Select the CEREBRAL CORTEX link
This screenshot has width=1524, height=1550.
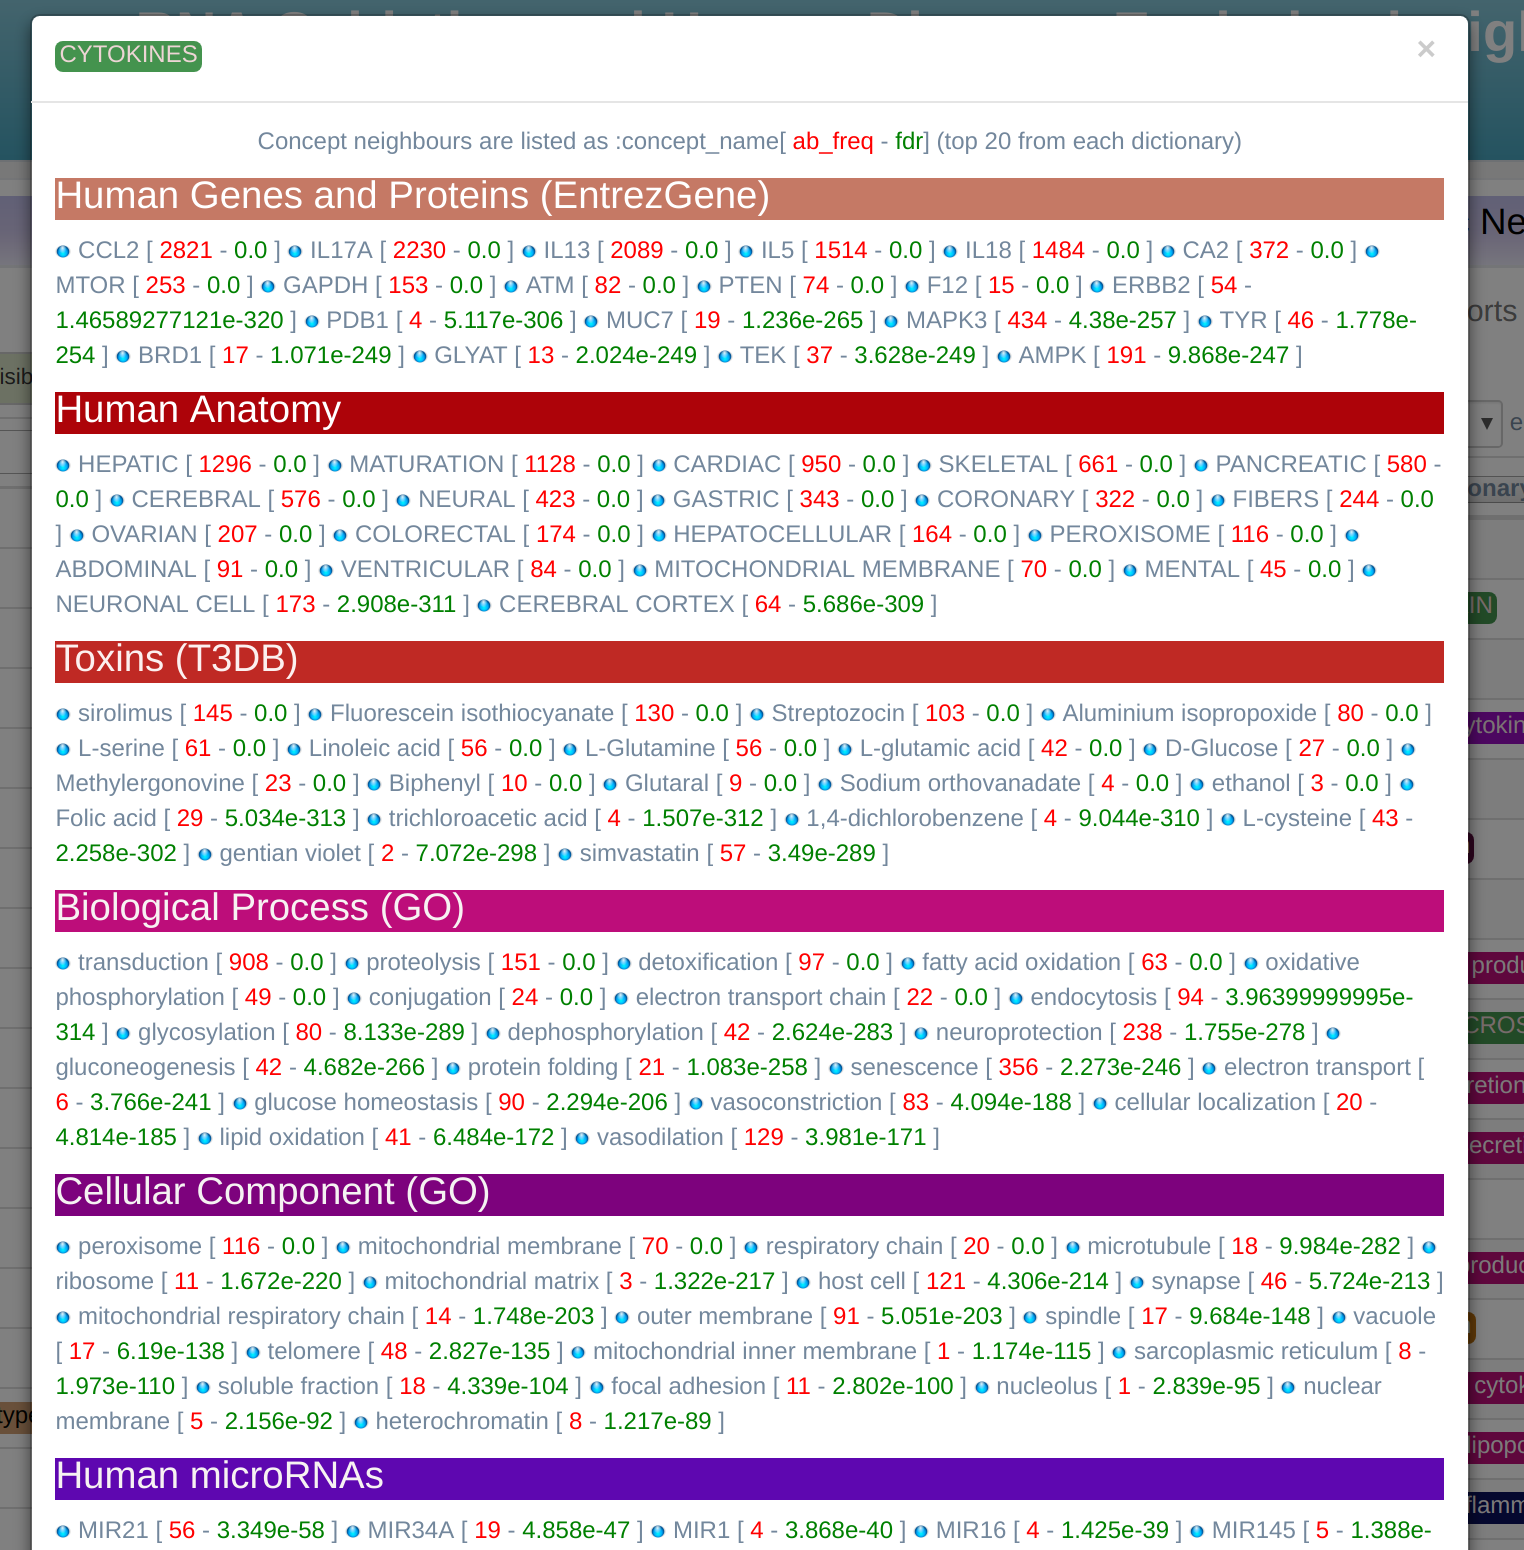tap(617, 604)
